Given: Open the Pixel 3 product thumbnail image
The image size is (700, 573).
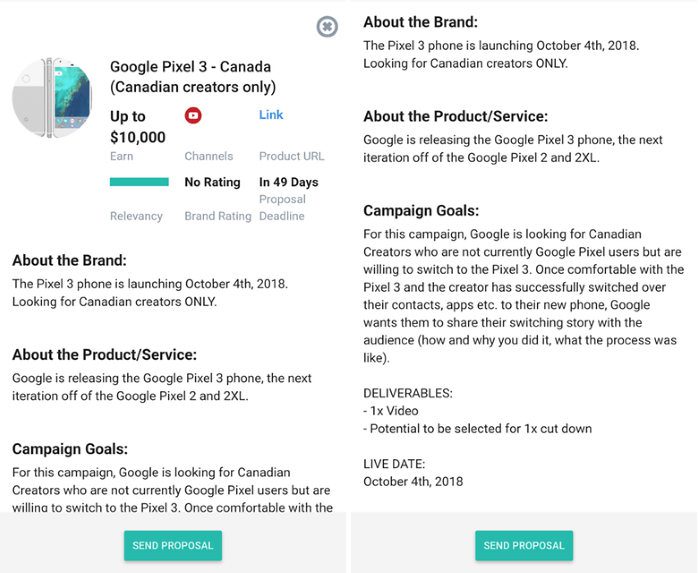Looking at the screenshot, I should coord(52,97).
